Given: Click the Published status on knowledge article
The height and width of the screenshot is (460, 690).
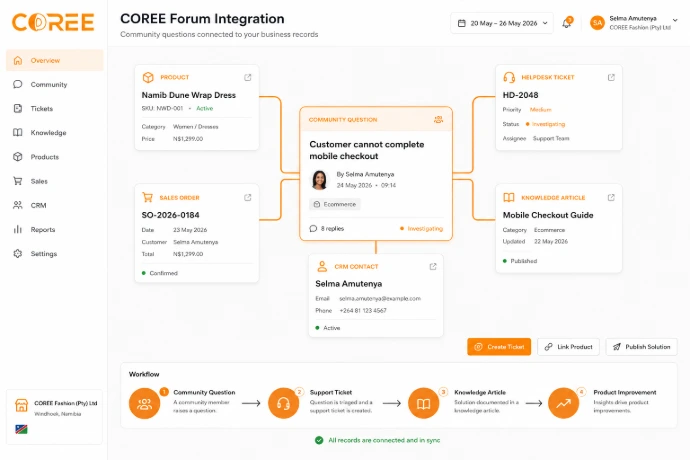Looking at the screenshot, I should [x=520, y=261].
